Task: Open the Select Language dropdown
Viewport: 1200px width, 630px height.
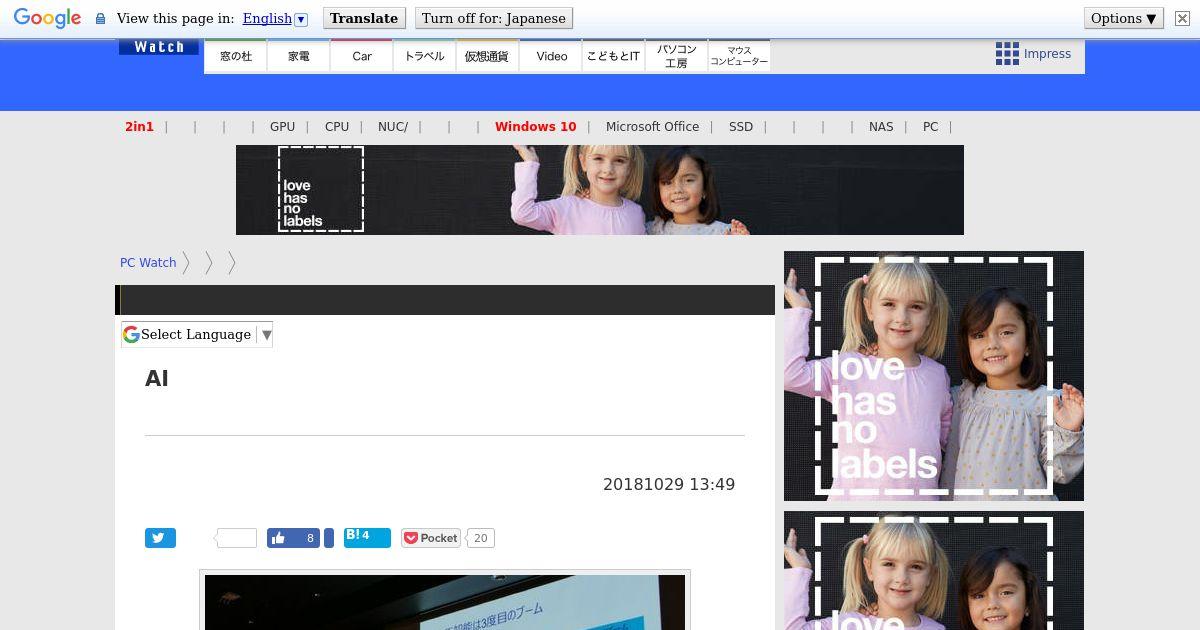Action: 197,335
